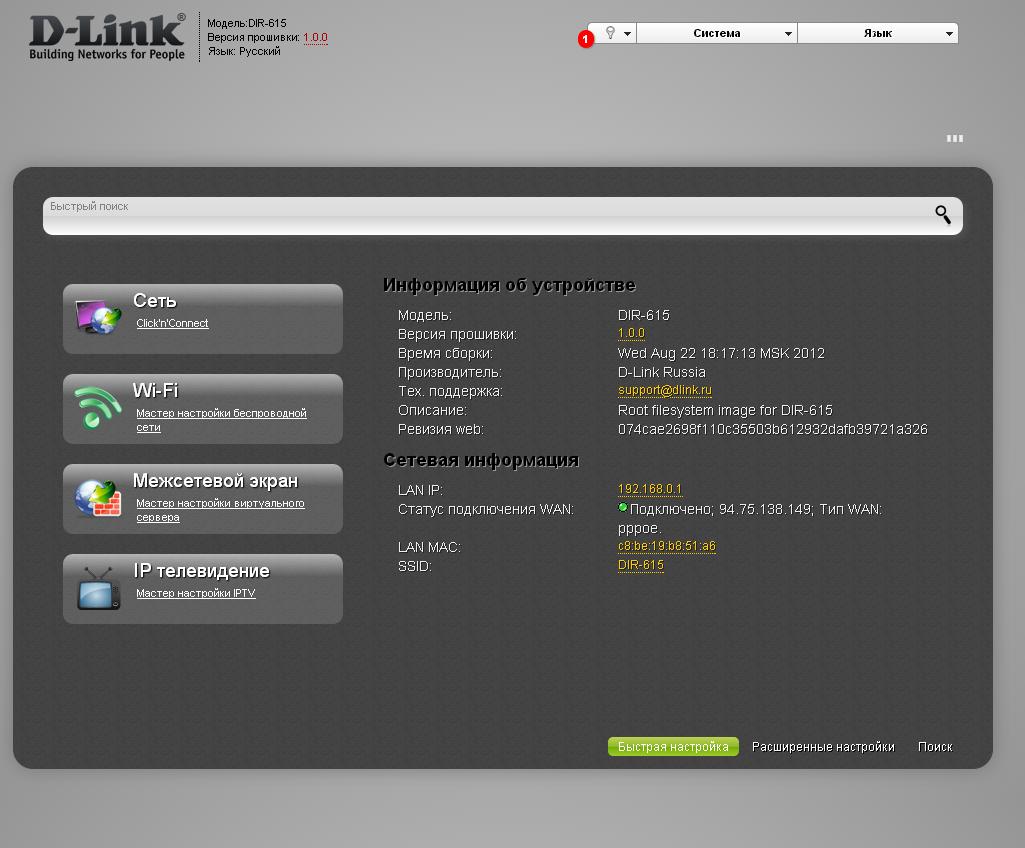Click LAN IP 192.168.0.1 link
Screen dimensions: 1025x848
(649, 489)
